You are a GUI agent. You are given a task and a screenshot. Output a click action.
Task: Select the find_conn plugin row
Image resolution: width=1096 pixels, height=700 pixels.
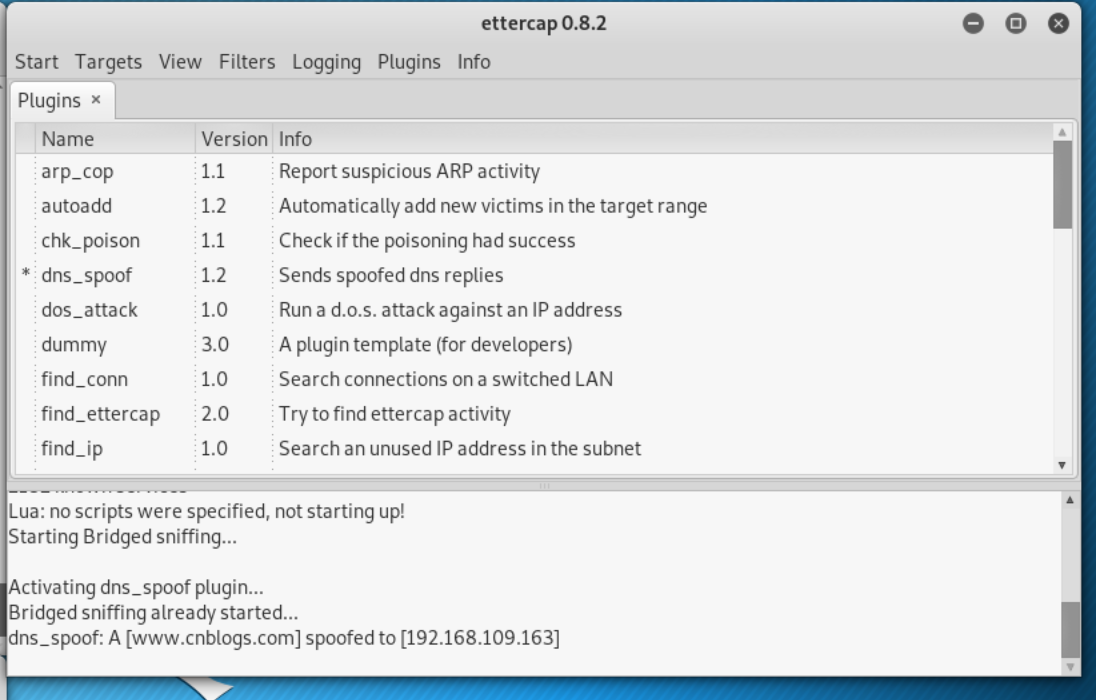[x=534, y=379]
